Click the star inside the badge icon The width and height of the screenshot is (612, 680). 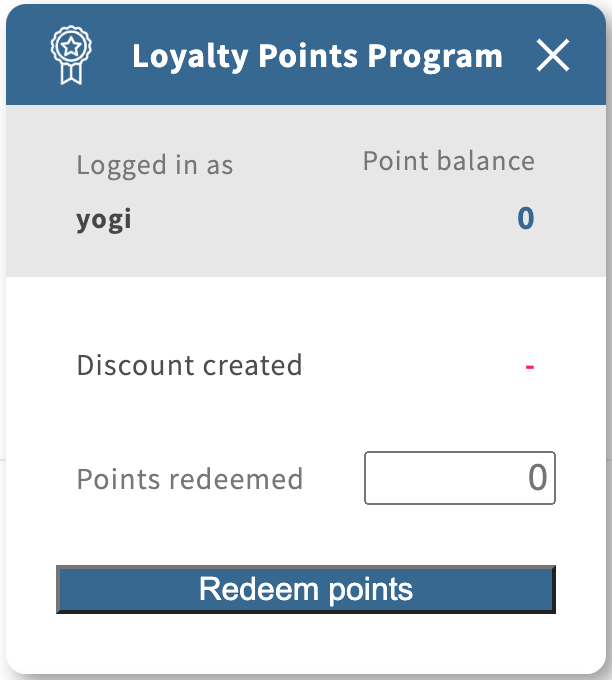(x=71, y=46)
